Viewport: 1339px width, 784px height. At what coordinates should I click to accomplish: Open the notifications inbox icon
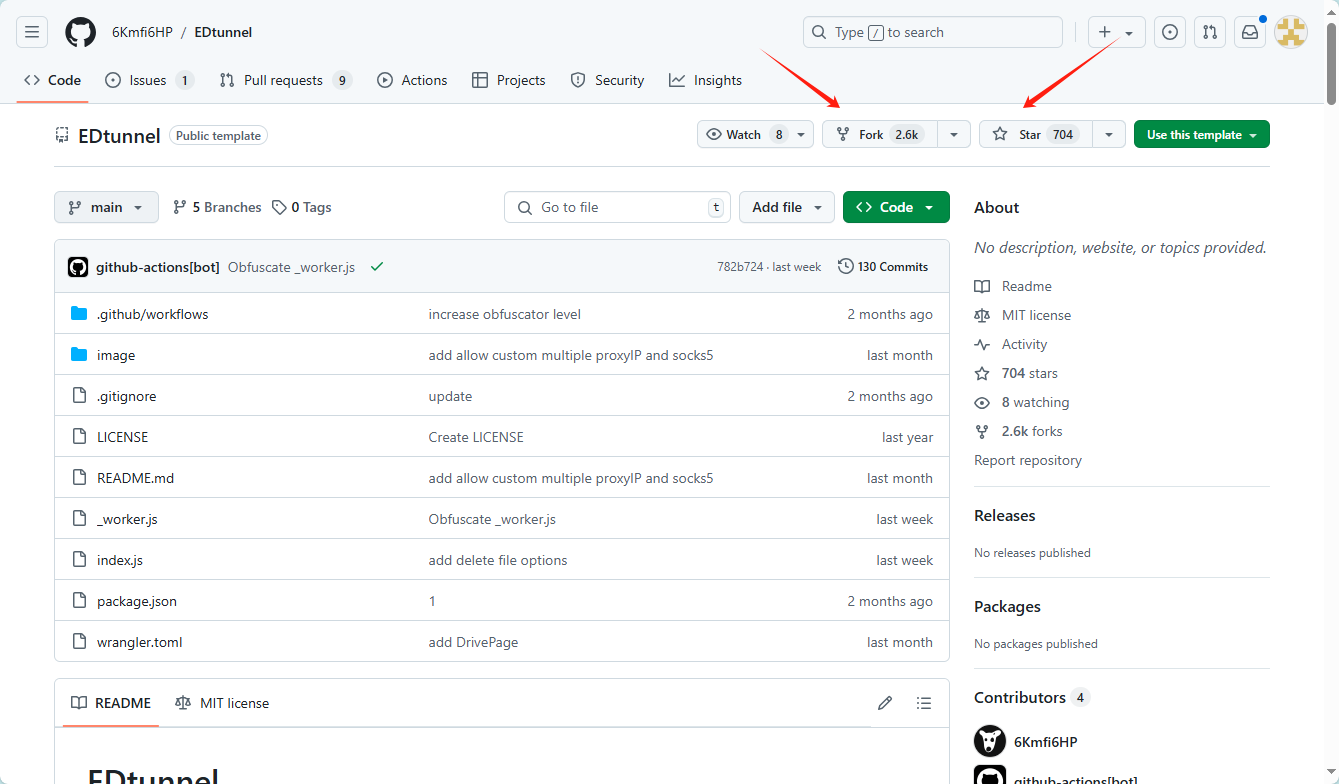(x=1250, y=32)
